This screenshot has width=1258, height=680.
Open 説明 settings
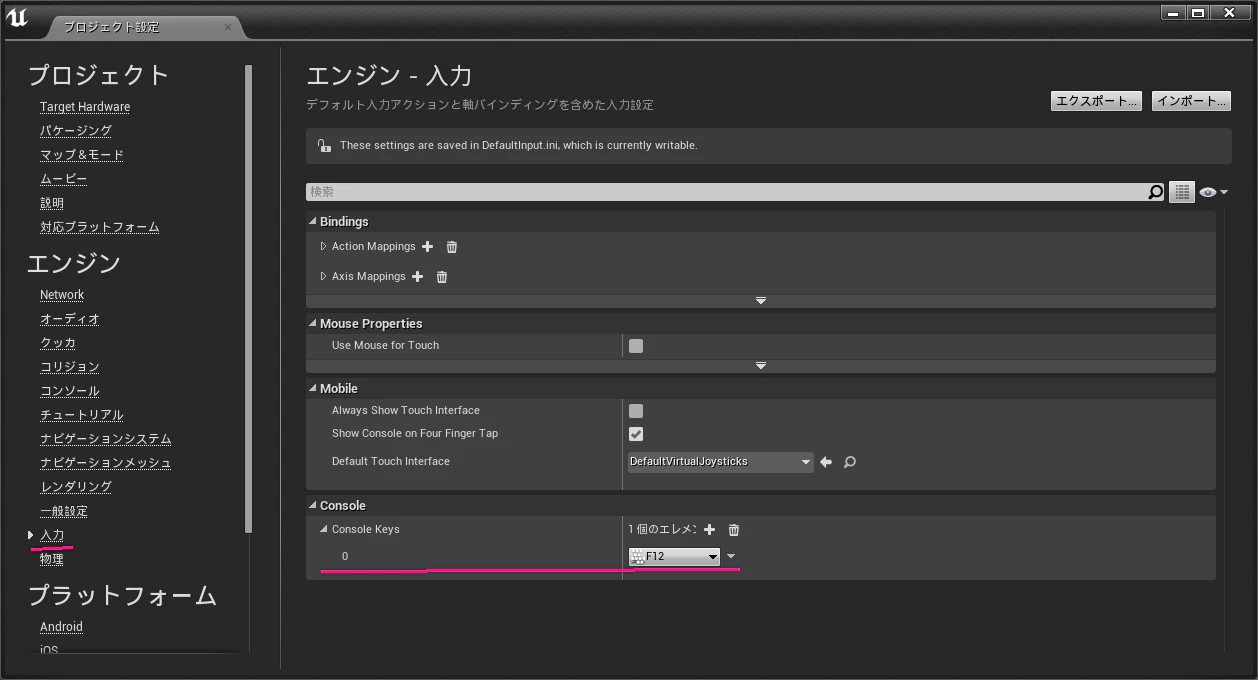52,203
